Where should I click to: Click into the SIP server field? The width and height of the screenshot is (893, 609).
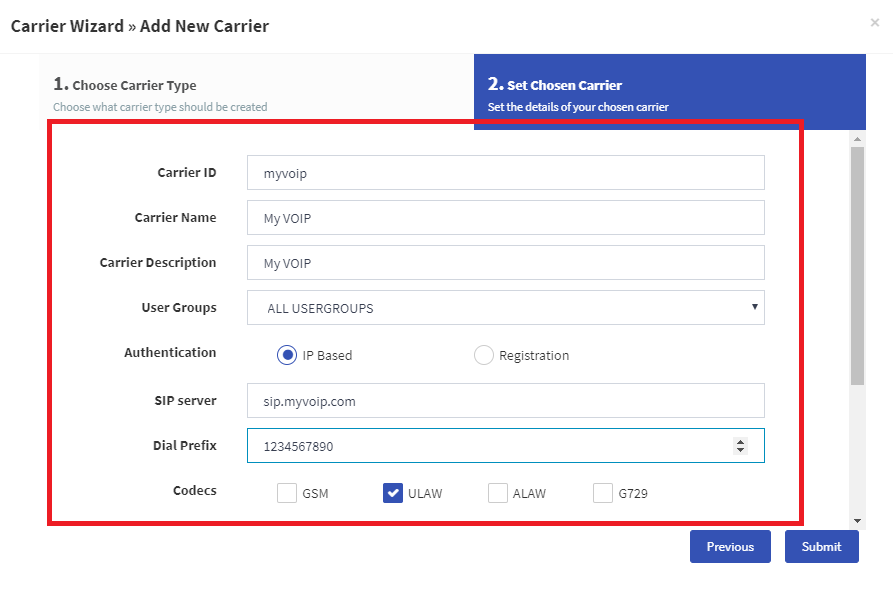[x=506, y=400]
